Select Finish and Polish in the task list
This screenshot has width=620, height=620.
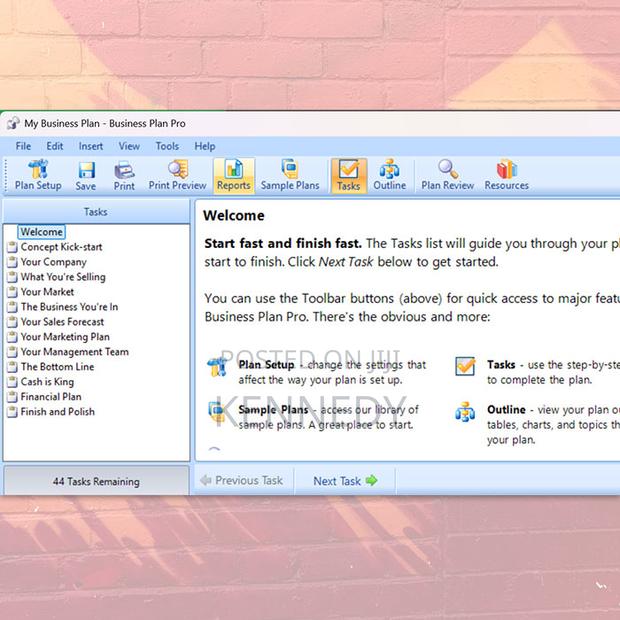click(x=57, y=412)
